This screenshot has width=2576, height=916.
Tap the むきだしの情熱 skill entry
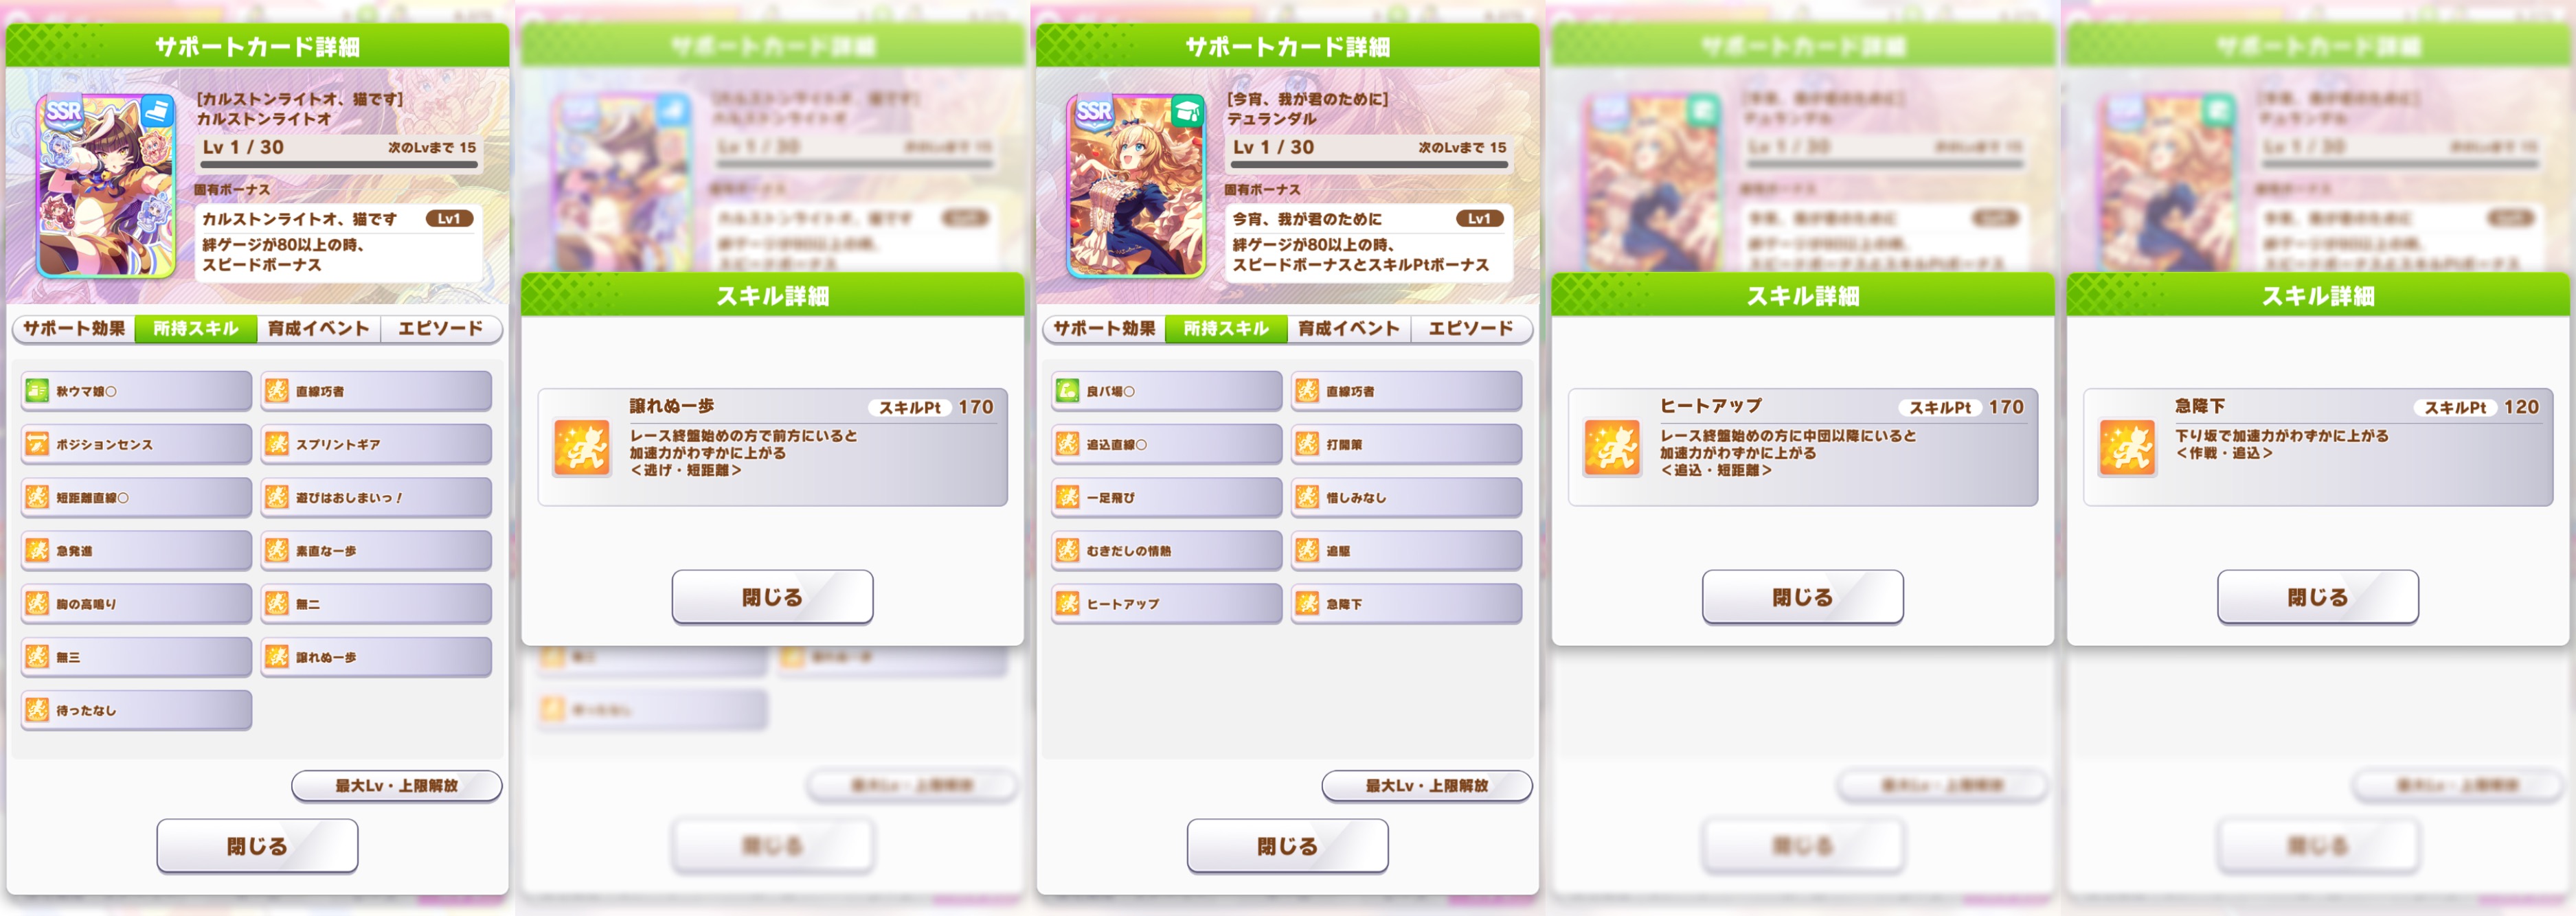[x=1166, y=550]
